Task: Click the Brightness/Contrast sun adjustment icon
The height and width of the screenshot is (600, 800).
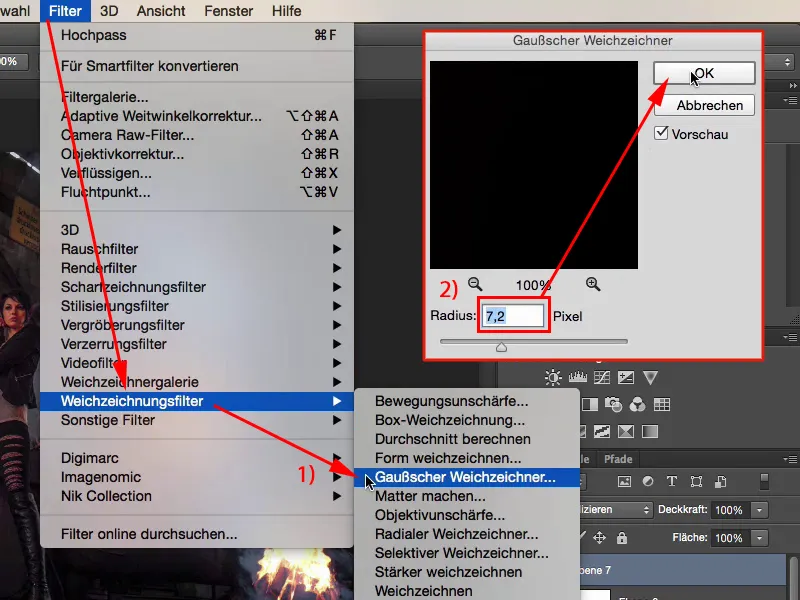Action: [553, 378]
